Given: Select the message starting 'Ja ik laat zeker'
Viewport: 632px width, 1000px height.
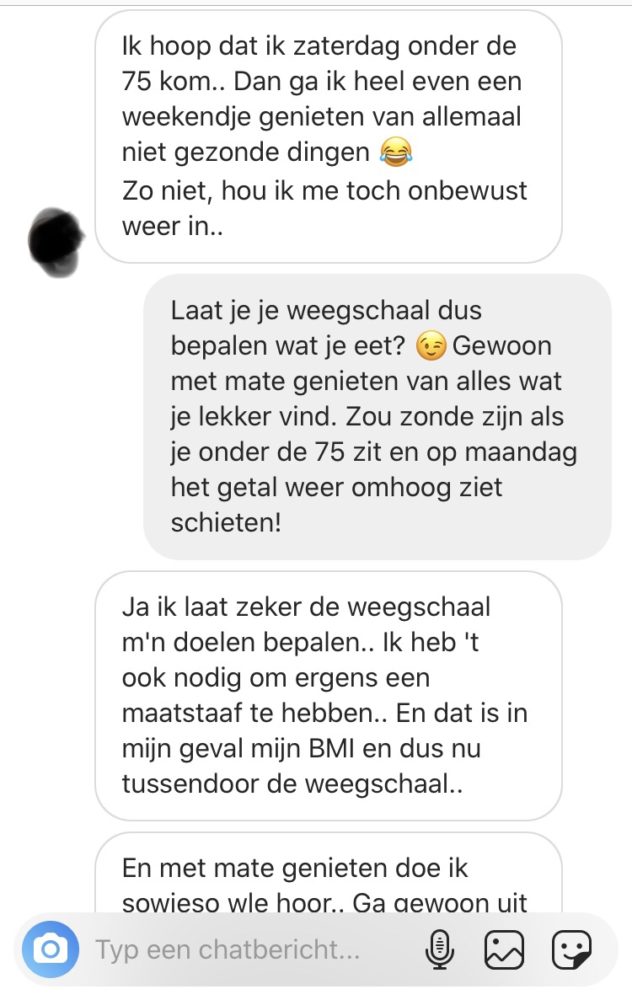Looking at the screenshot, I should [328, 696].
